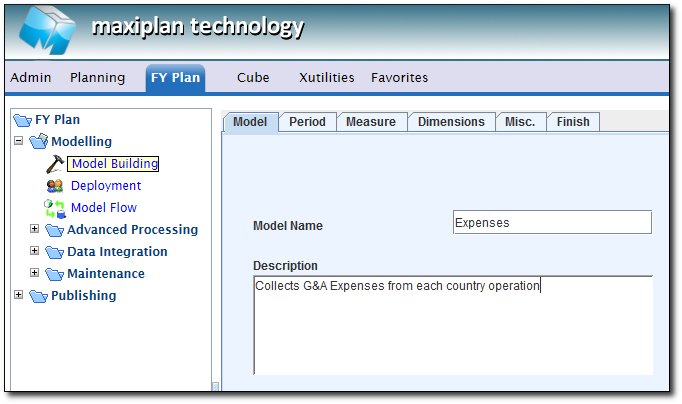This screenshot has width=682, height=404.
Task: Click the FY Plan root folder icon
Action: tap(22, 120)
